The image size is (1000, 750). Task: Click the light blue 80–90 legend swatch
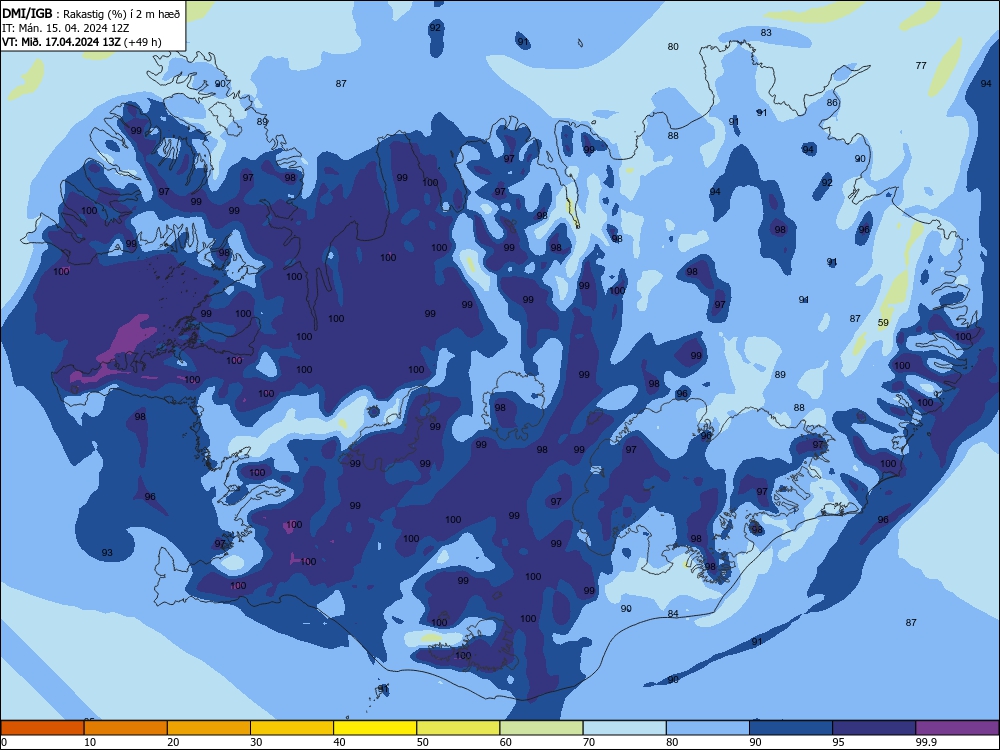click(708, 728)
